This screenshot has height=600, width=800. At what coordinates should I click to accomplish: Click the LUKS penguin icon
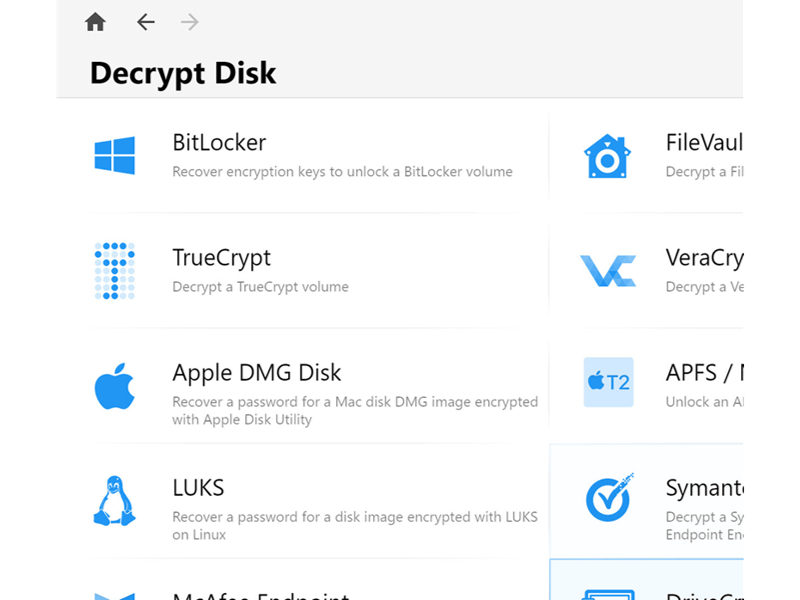click(115, 501)
